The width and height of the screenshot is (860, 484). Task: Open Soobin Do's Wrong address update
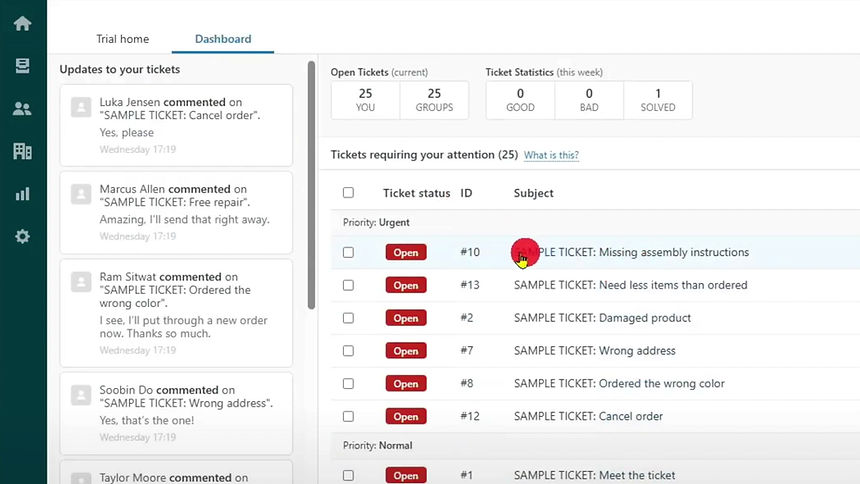(176, 413)
